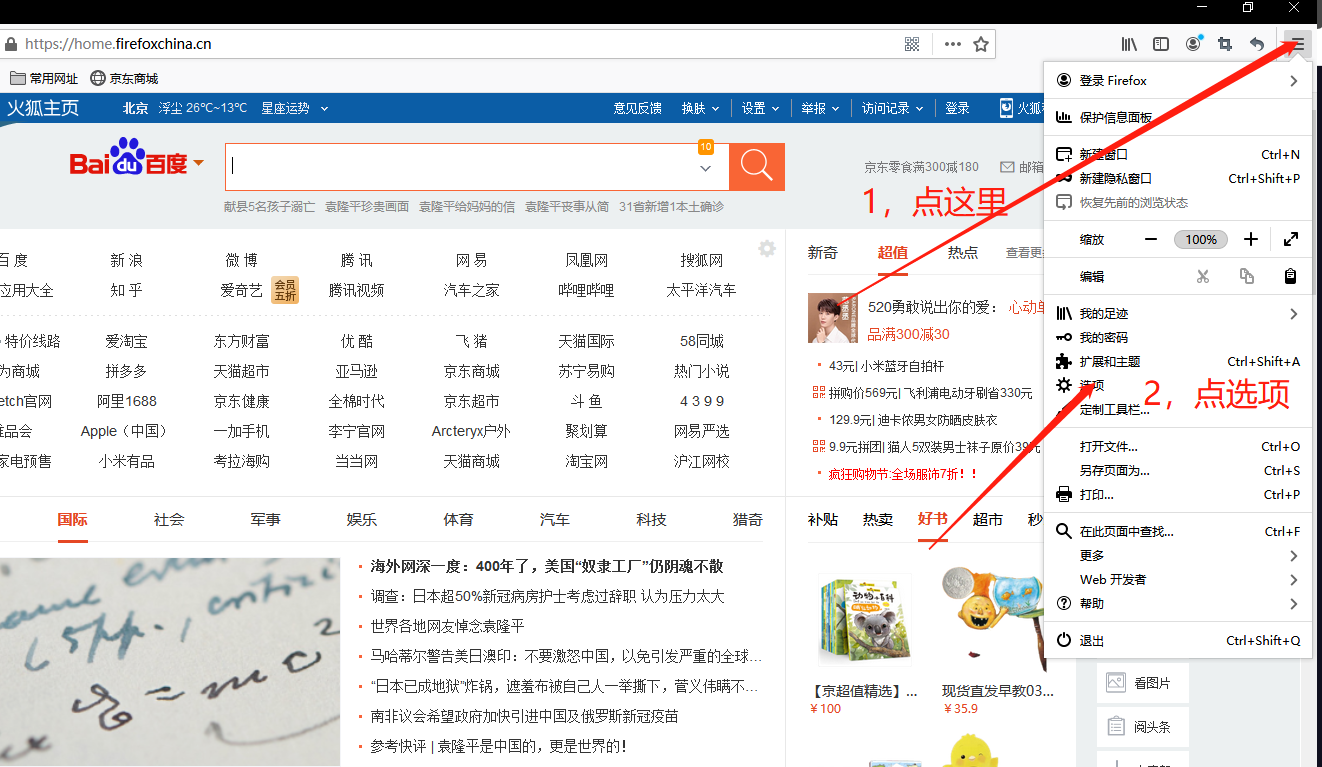
Task: Open the 设置 dropdown in the blue bar
Action: point(760,108)
